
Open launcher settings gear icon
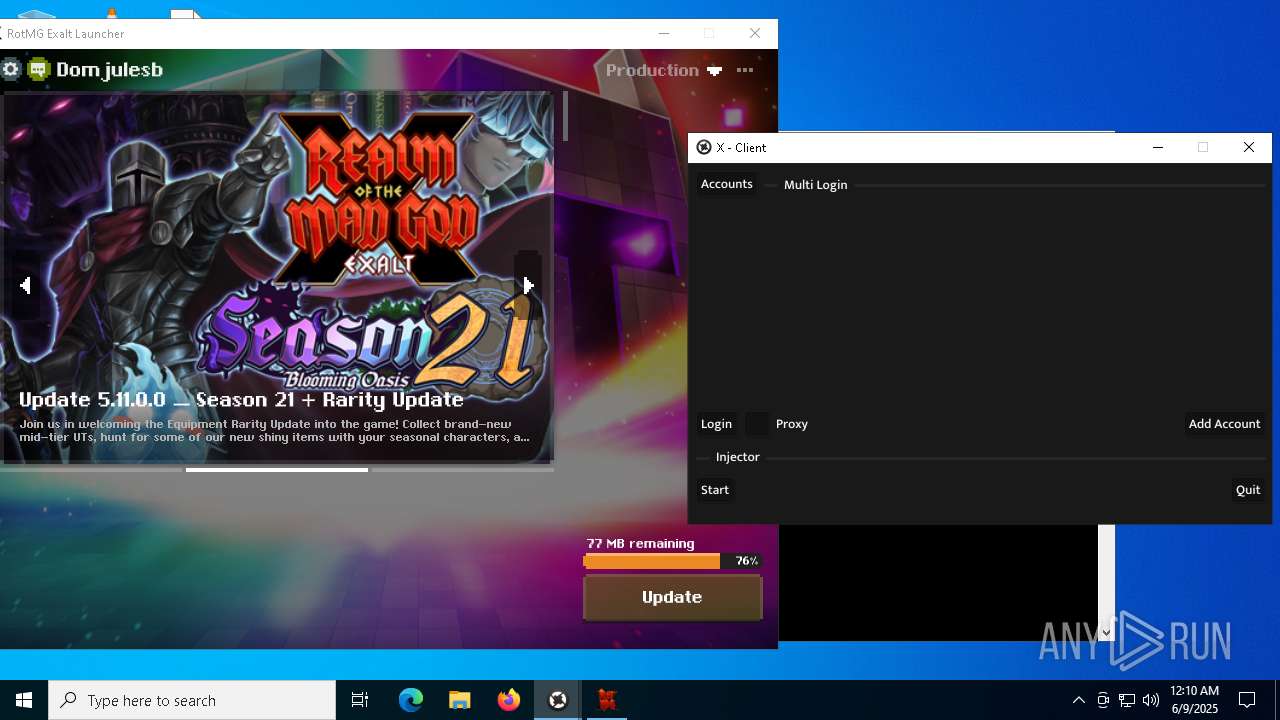11,69
